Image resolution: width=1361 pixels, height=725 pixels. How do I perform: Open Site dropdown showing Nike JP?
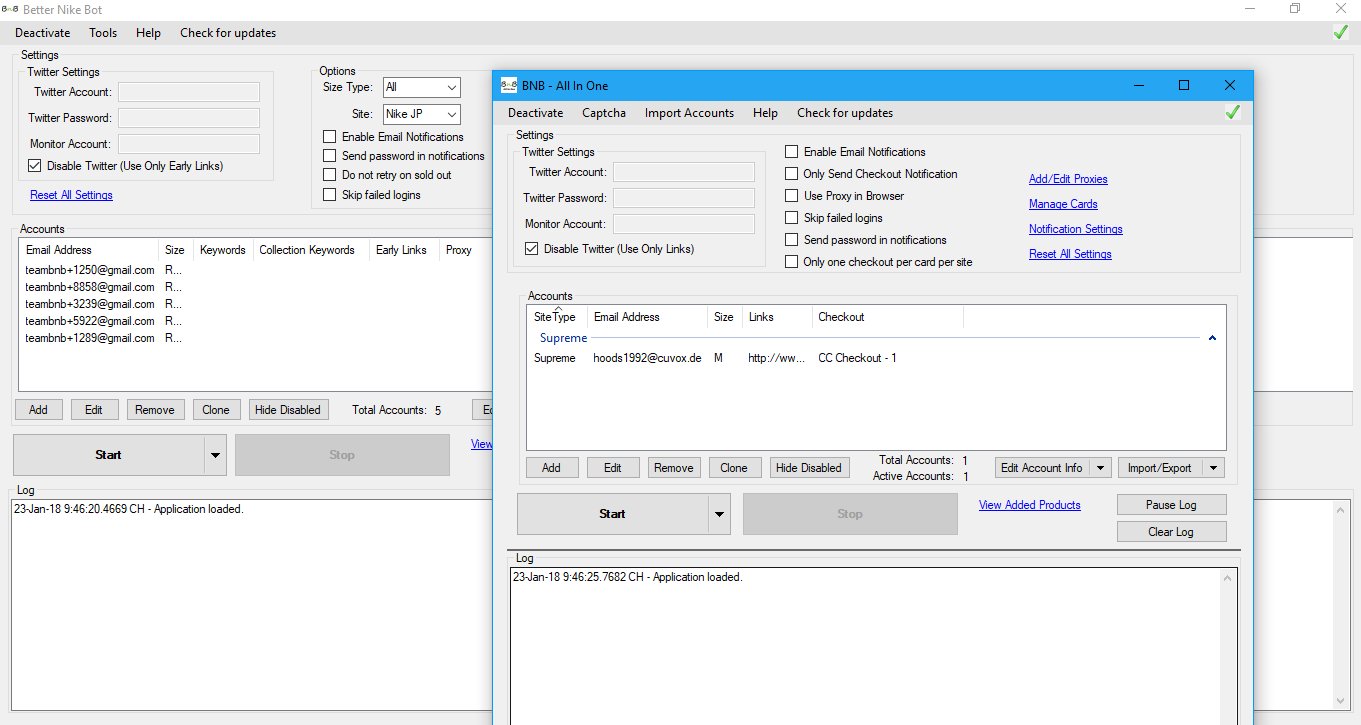[x=421, y=114]
